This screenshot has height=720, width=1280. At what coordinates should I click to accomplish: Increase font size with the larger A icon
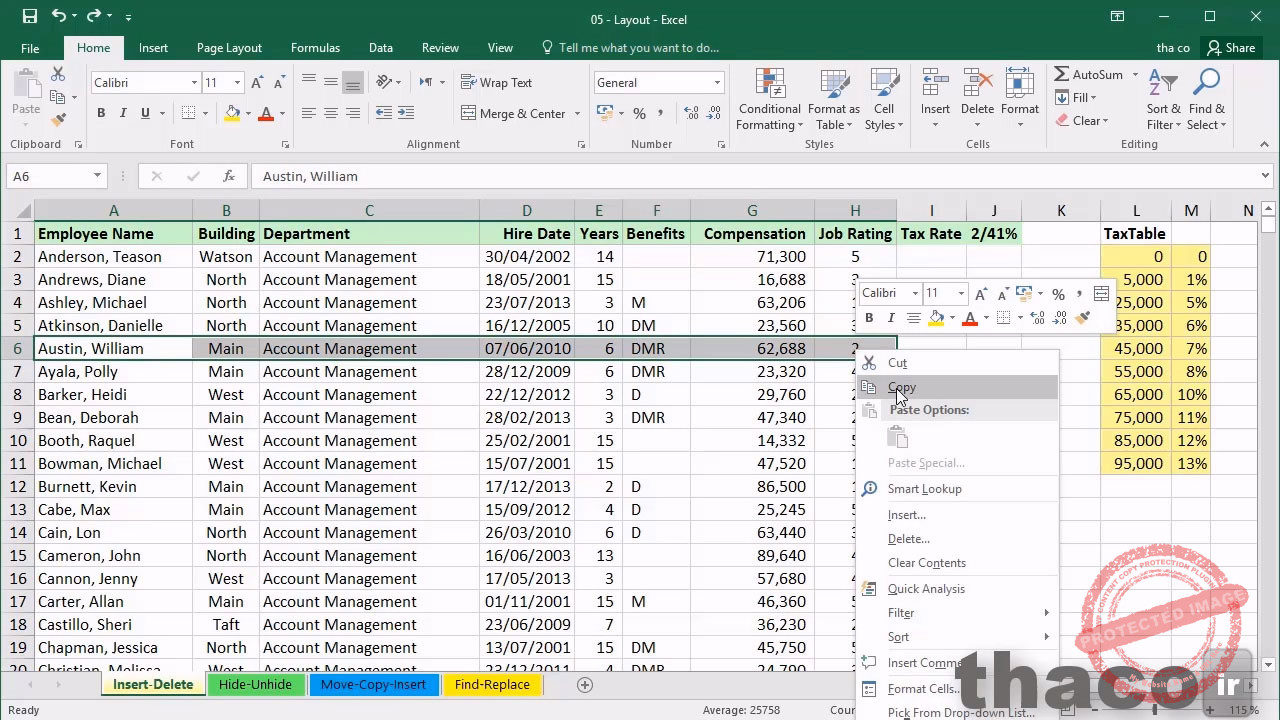pos(257,83)
